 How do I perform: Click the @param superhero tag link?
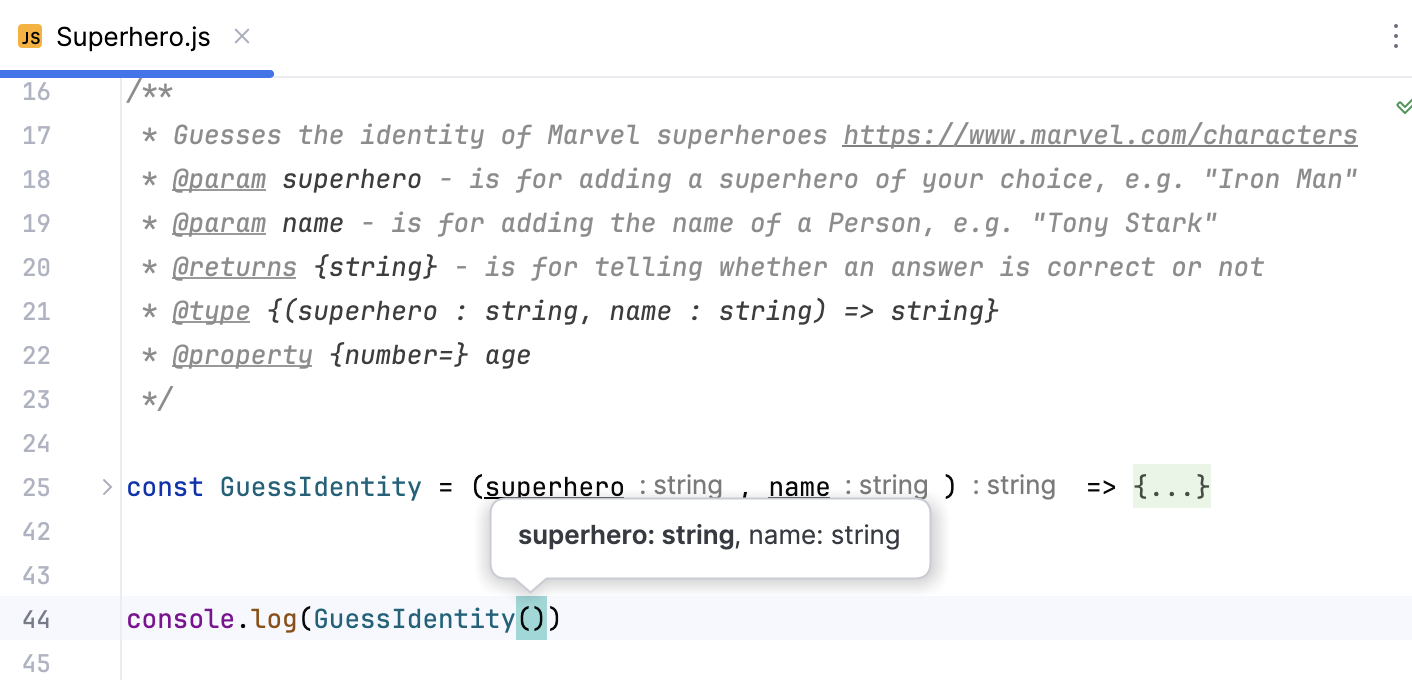[219, 179]
